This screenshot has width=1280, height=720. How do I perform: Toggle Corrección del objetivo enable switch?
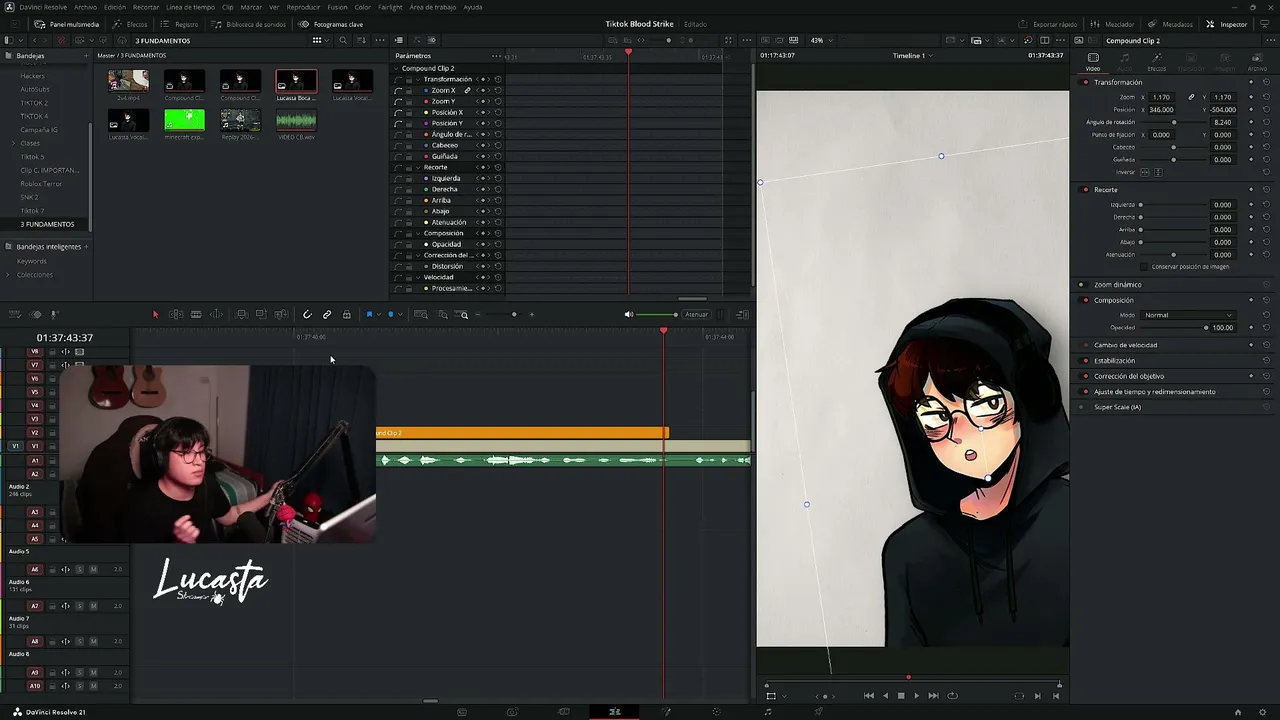coord(1085,376)
